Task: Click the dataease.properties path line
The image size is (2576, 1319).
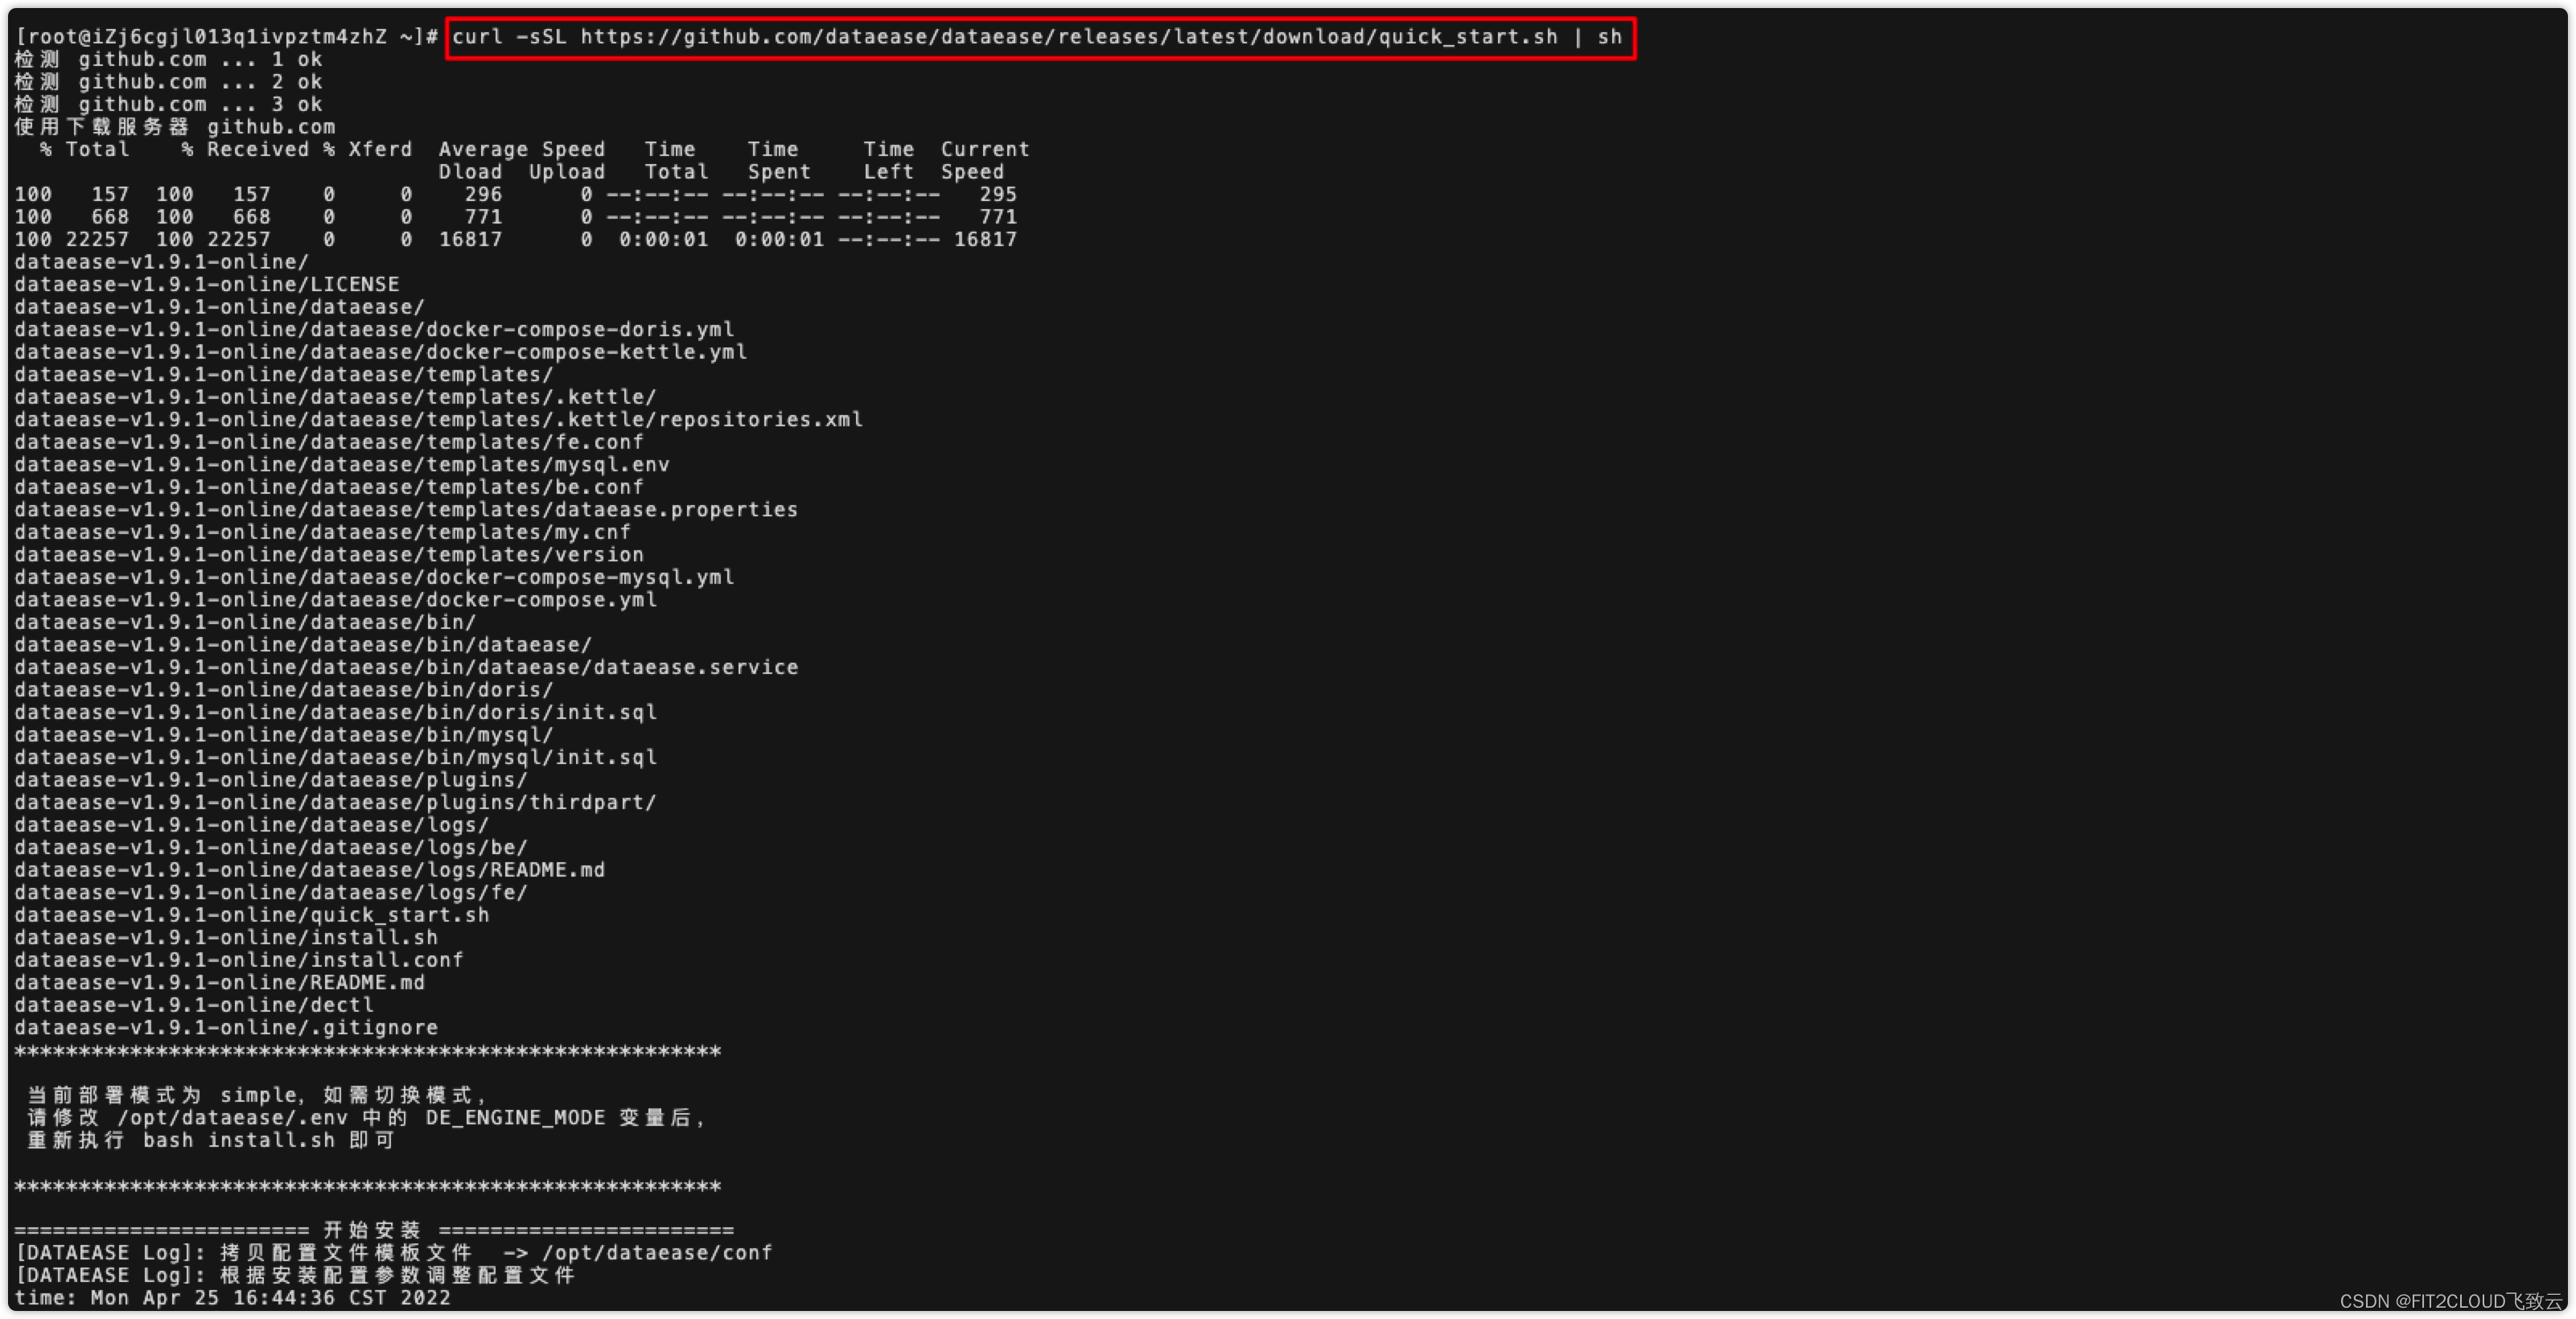Action: tap(406, 510)
